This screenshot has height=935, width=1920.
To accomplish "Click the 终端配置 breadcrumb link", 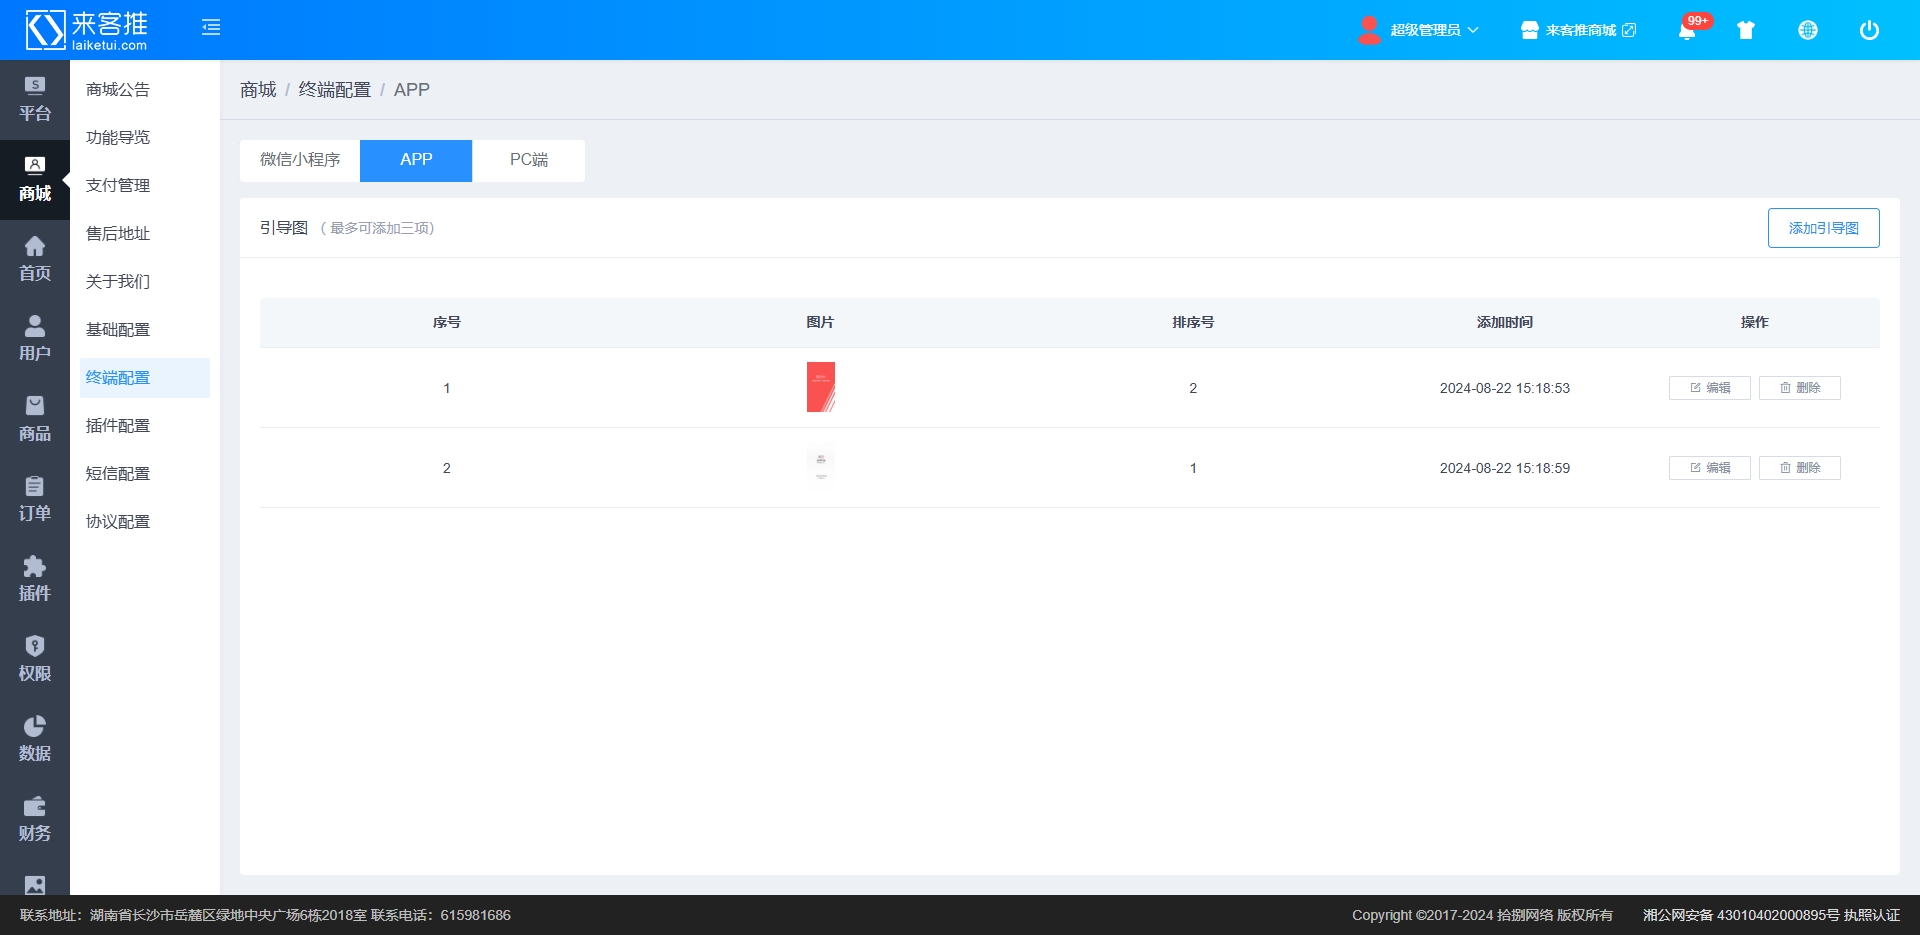I will 334,90.
